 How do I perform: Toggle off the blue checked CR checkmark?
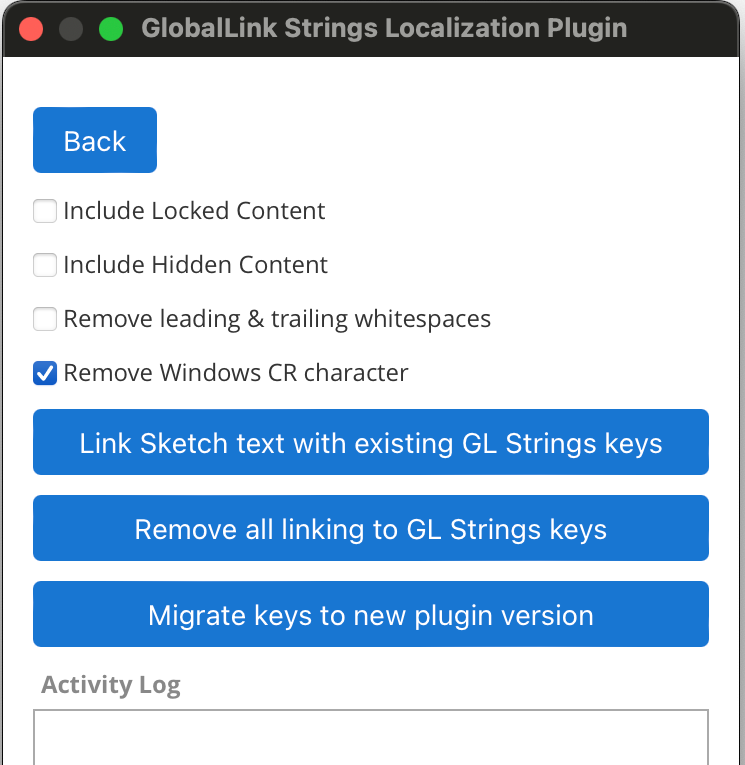[45, 373]
